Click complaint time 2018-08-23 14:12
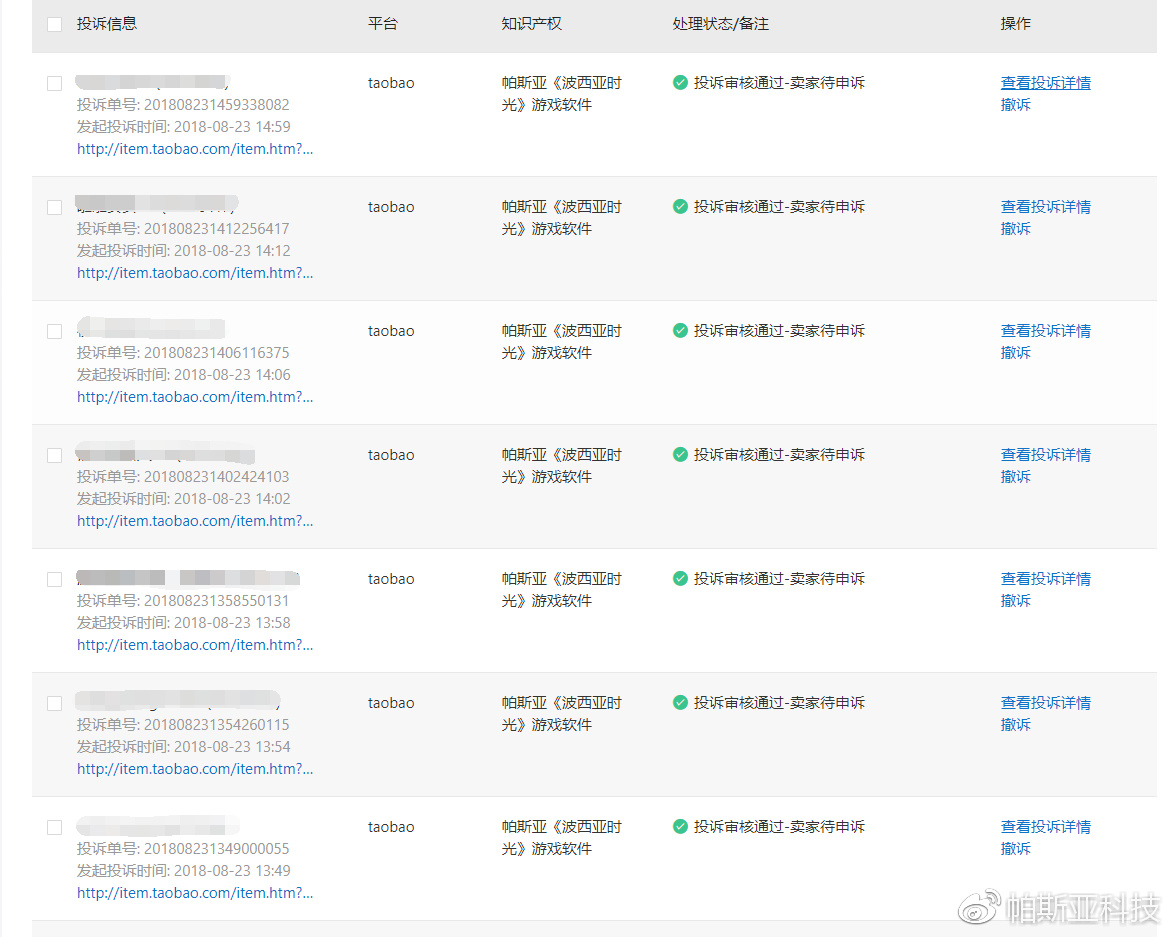The width and height of the screenshot is (1171, 937). (232, 251)
